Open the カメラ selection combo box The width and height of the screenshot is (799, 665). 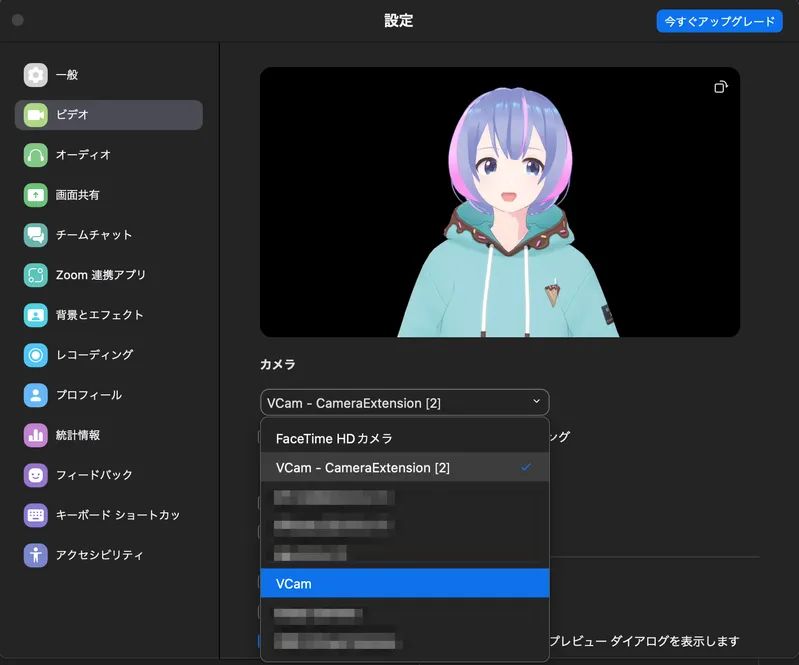[x=405, y=403]
